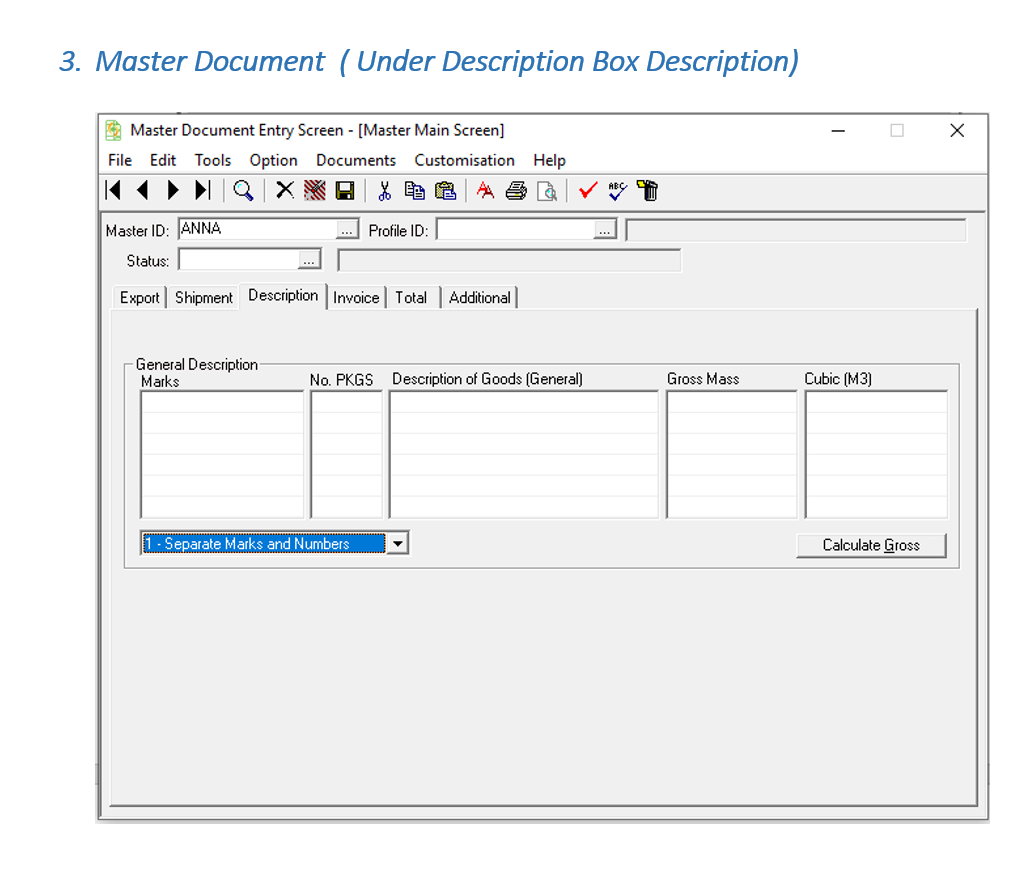Open the Separate Marks and Numbers dropdown
Screen dimensions: 1026x874
coord(398,543)
